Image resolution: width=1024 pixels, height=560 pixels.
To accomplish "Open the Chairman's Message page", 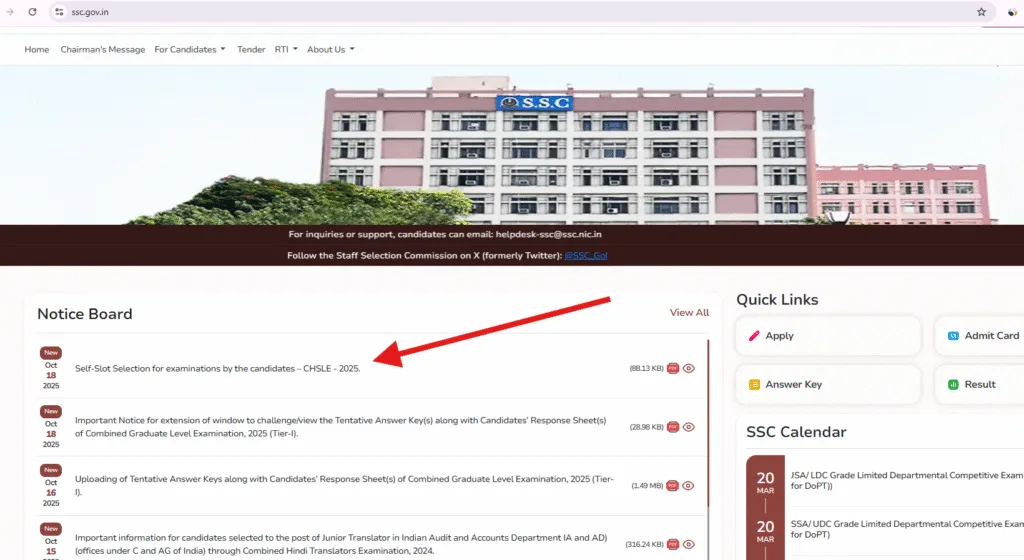I will tap(102, 49).
